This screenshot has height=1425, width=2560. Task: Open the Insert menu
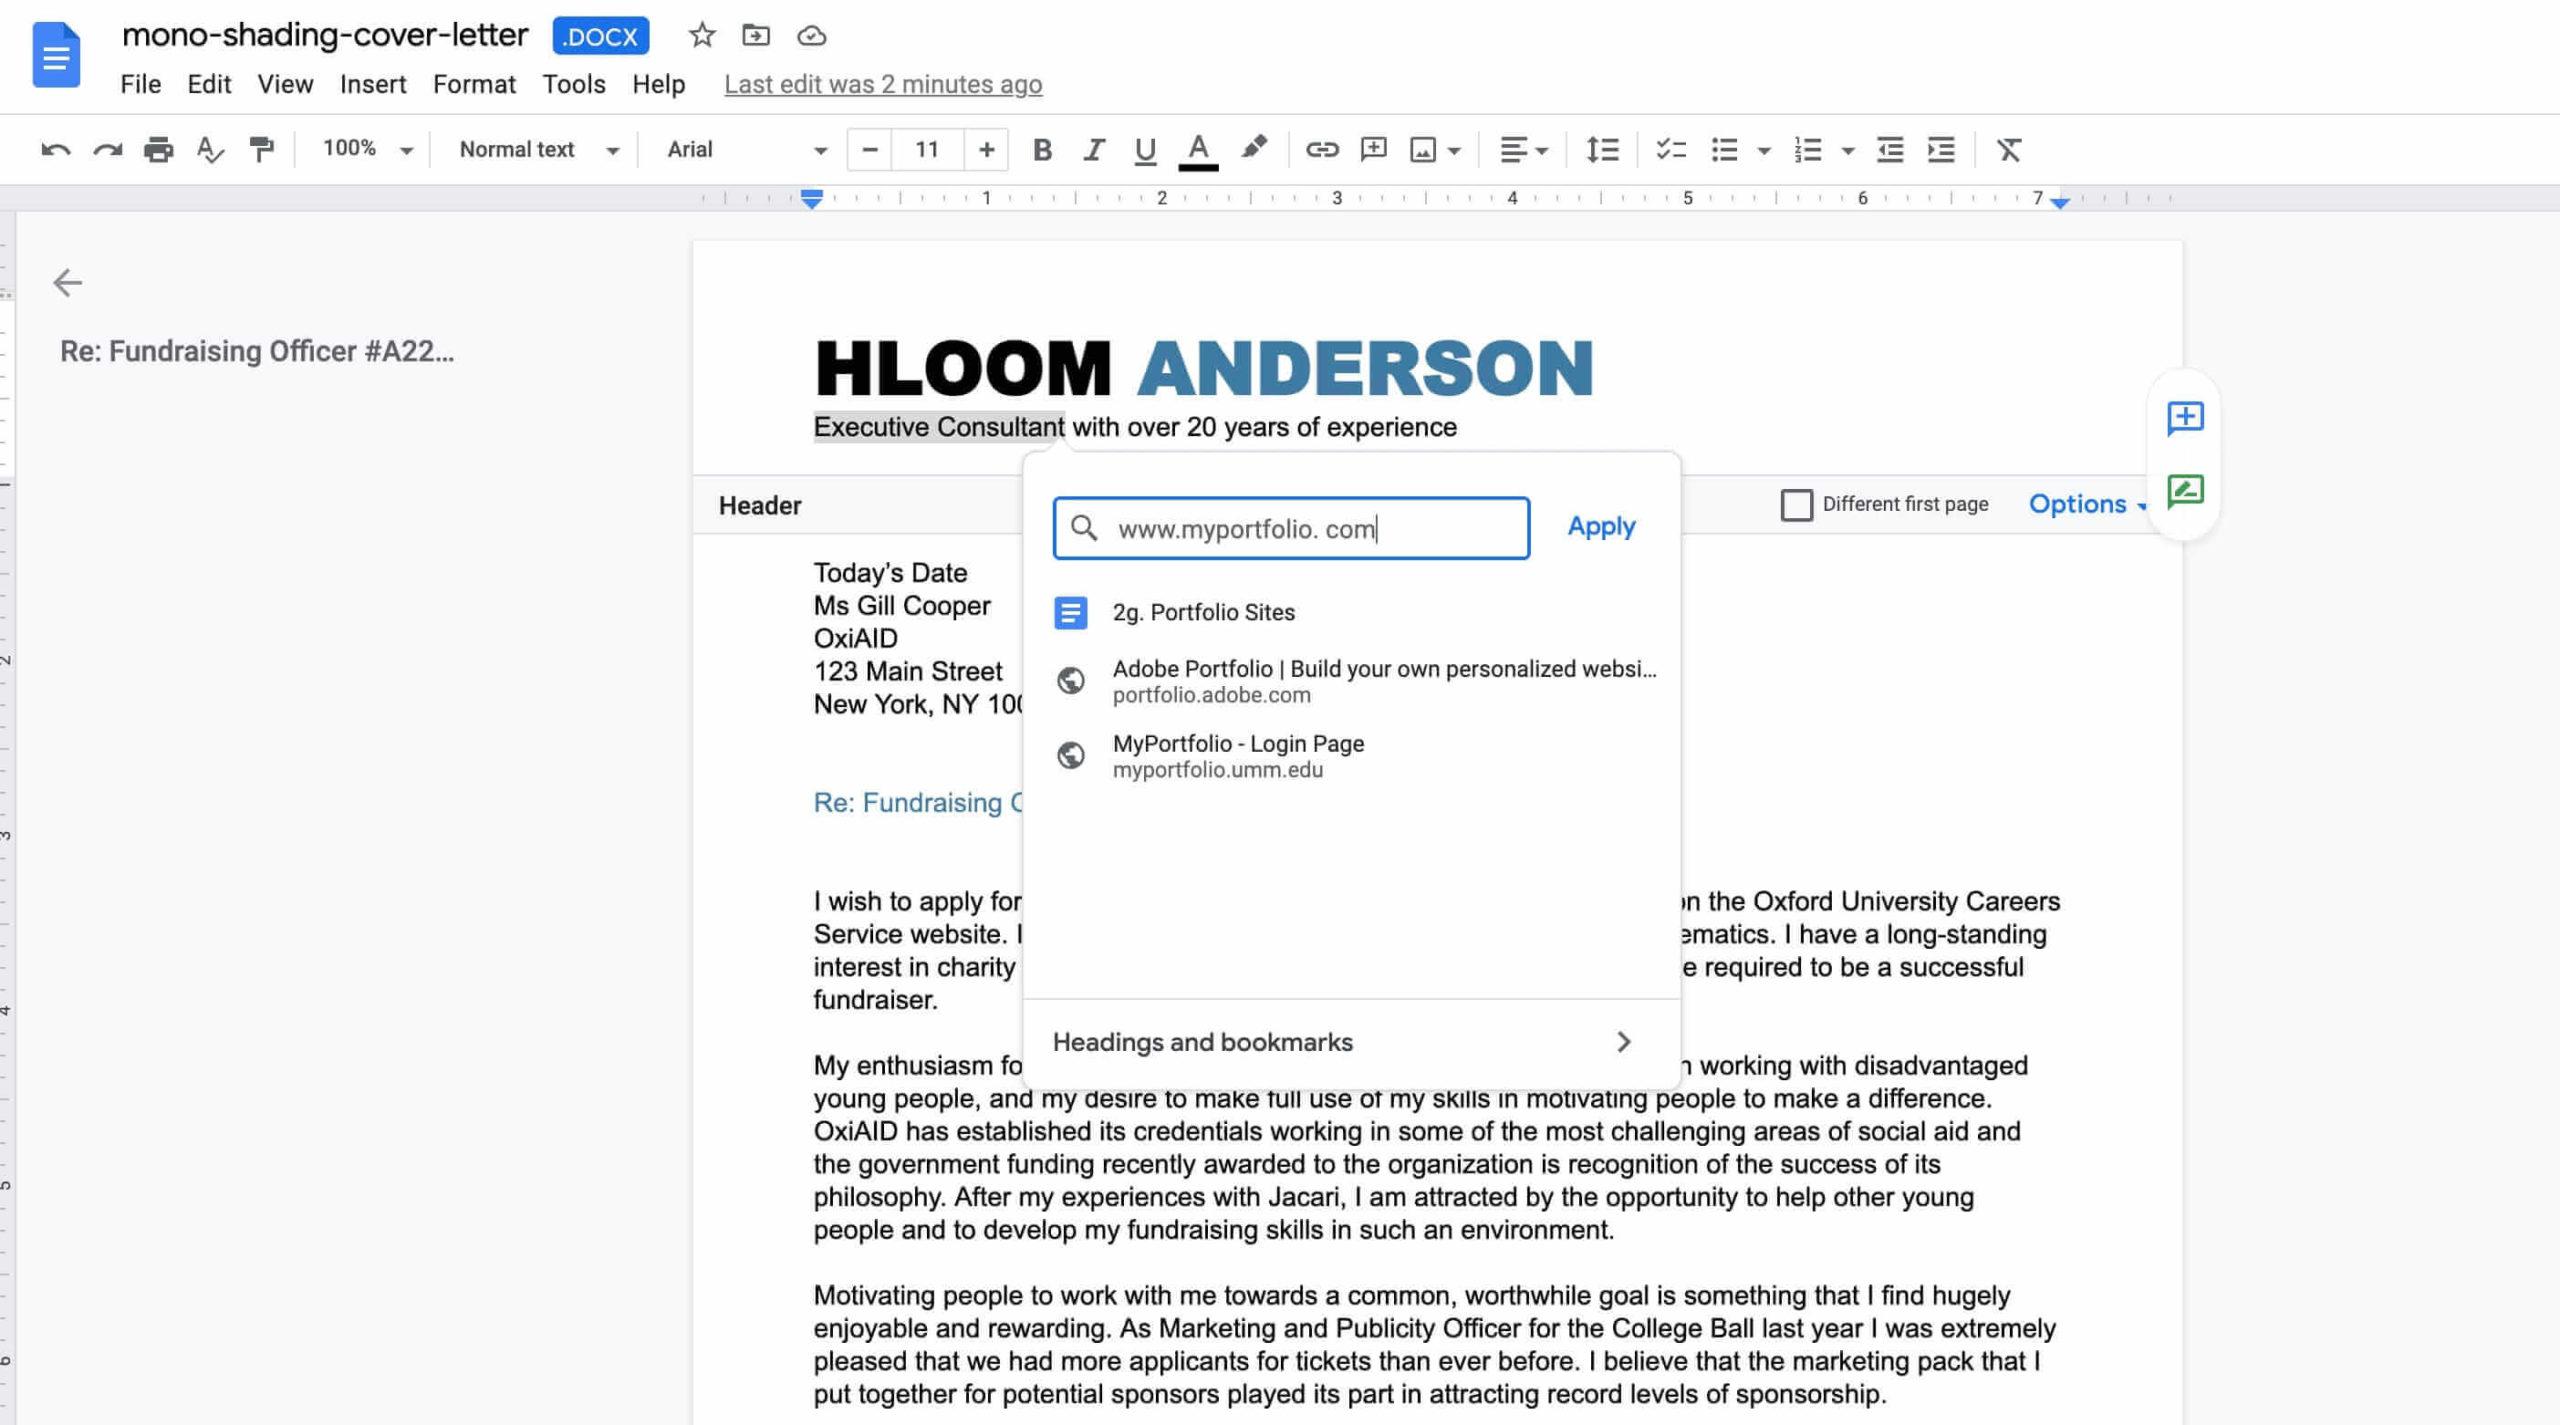click(373, 84)
